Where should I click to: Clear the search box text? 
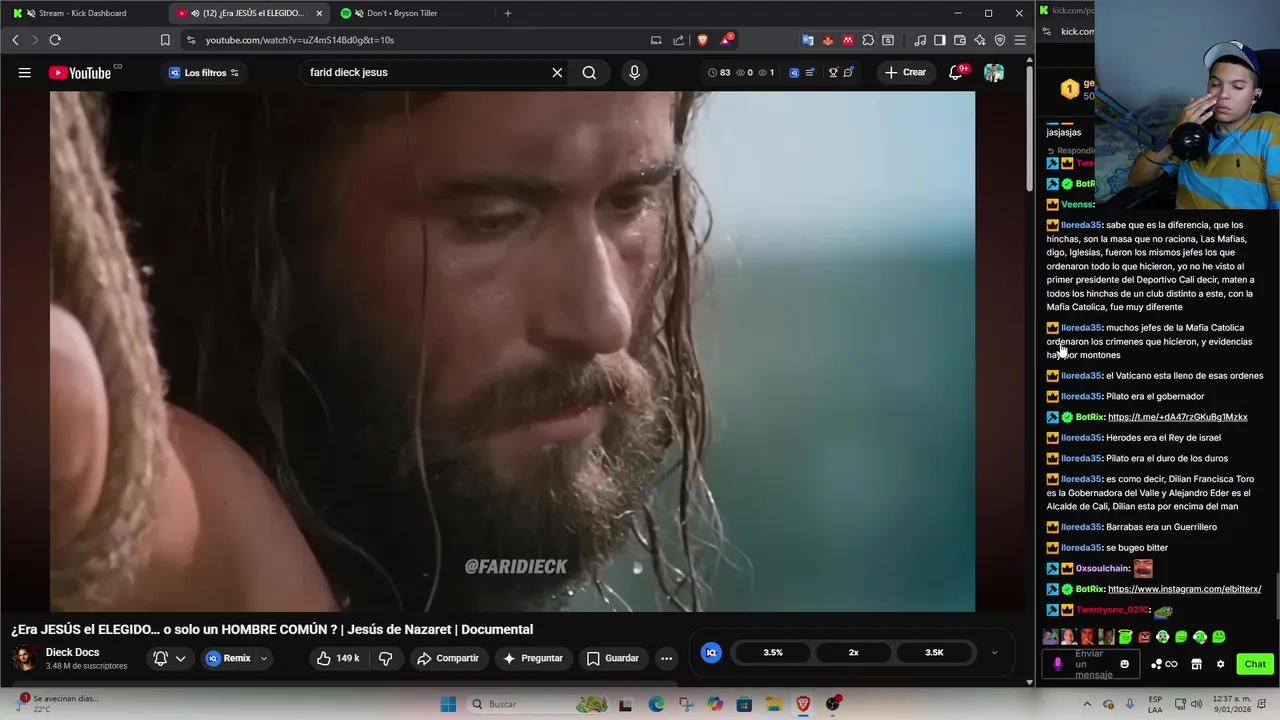click(557, 72)
